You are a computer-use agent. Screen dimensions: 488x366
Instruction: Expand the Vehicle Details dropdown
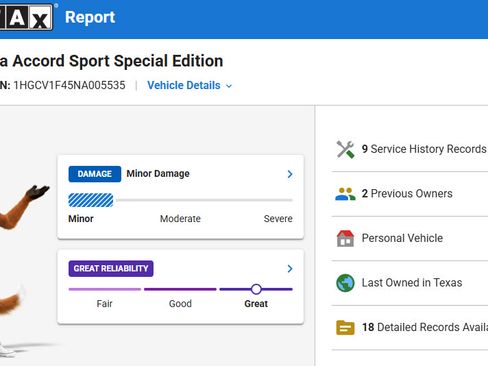coord(190,86)
